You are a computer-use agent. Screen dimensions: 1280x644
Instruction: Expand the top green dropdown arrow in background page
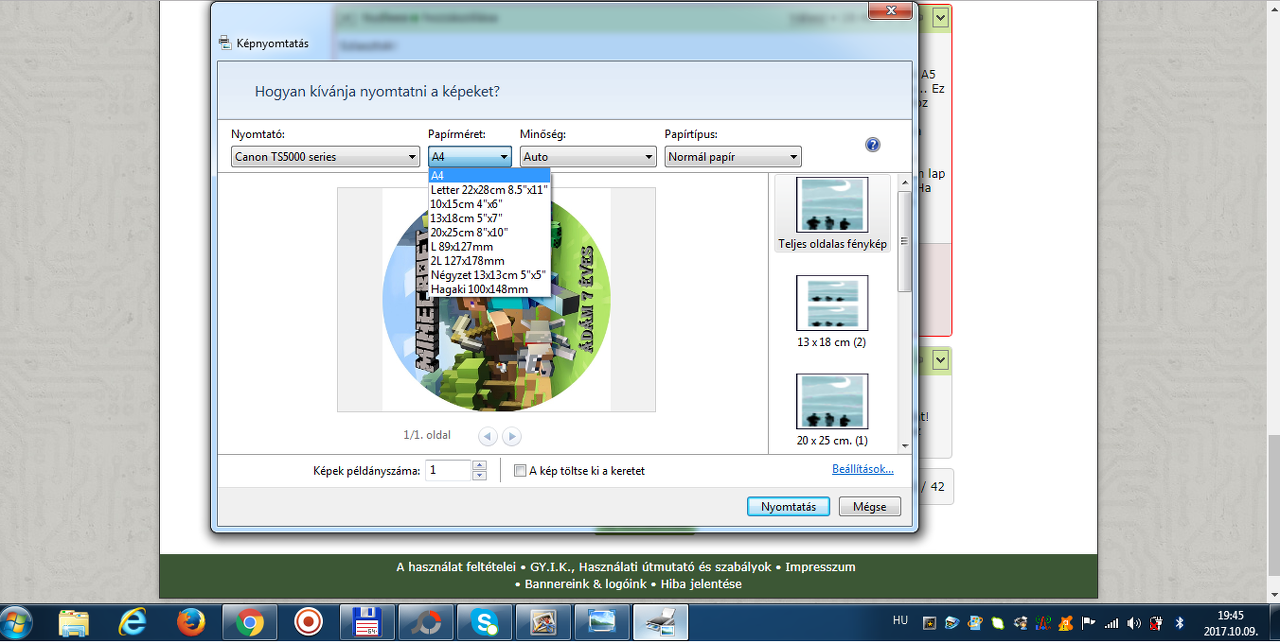point(940,18)
